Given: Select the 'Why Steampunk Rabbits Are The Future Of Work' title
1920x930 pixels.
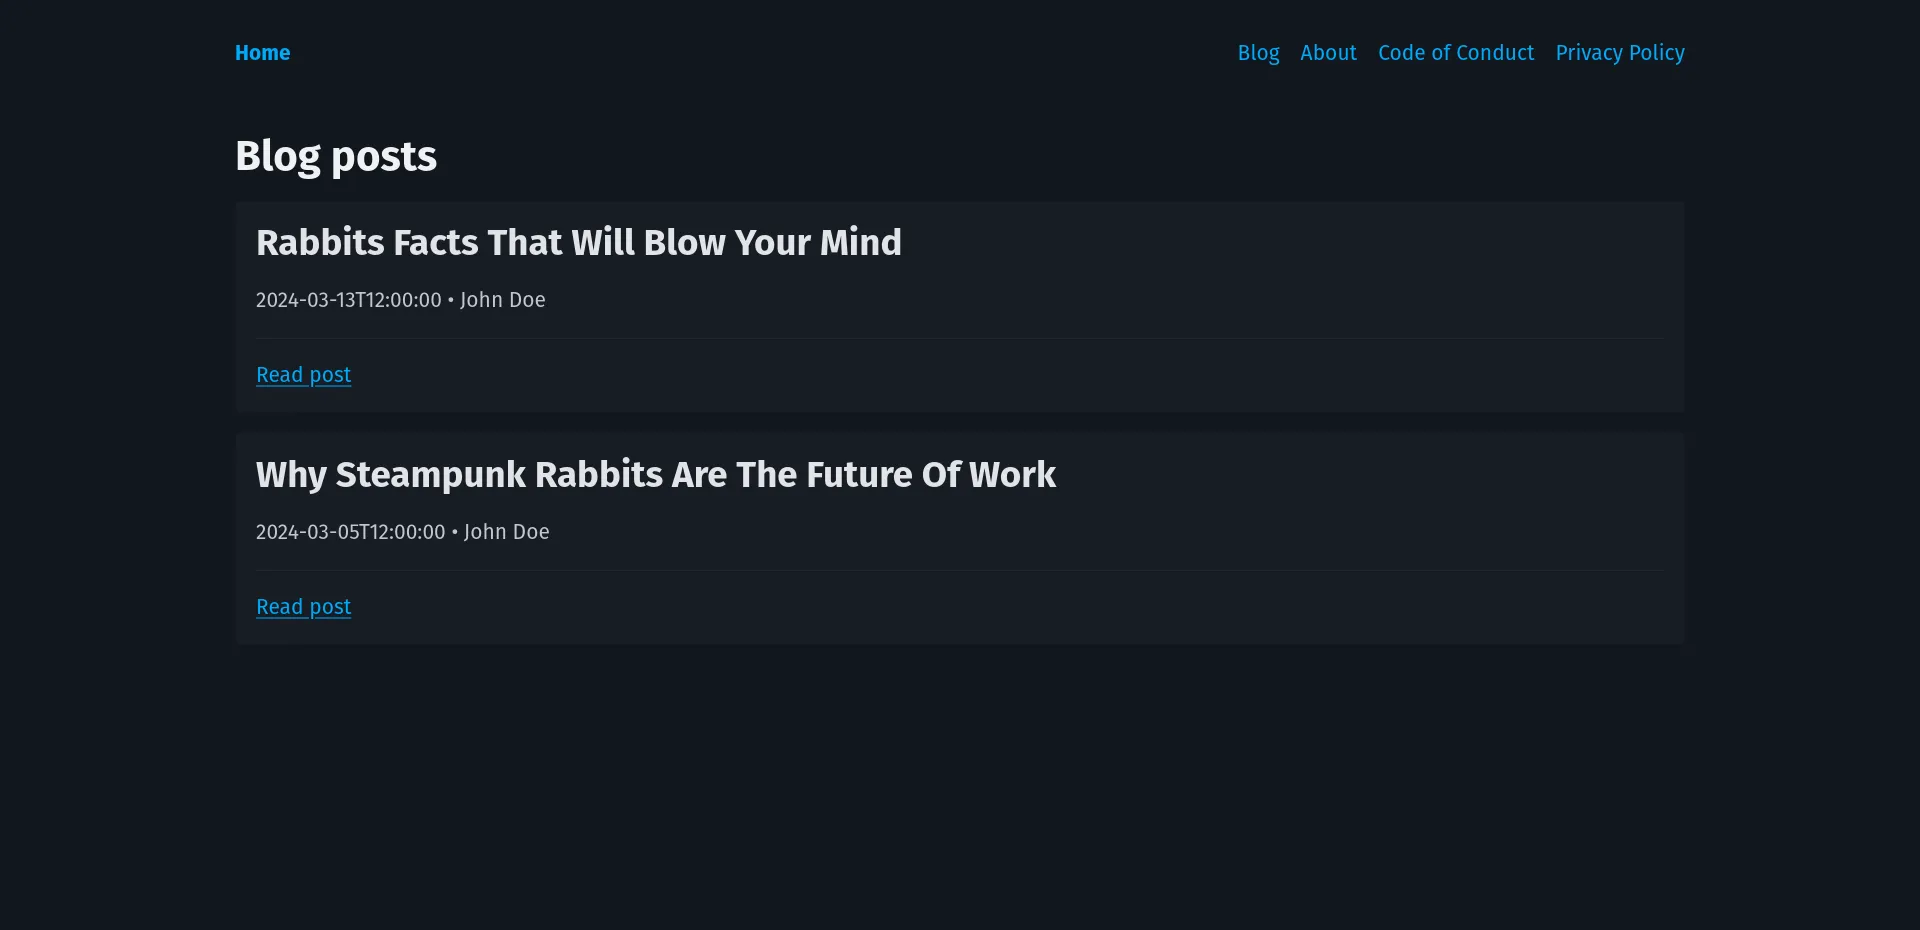Looking at the screenshot, I should pos(655,474).
